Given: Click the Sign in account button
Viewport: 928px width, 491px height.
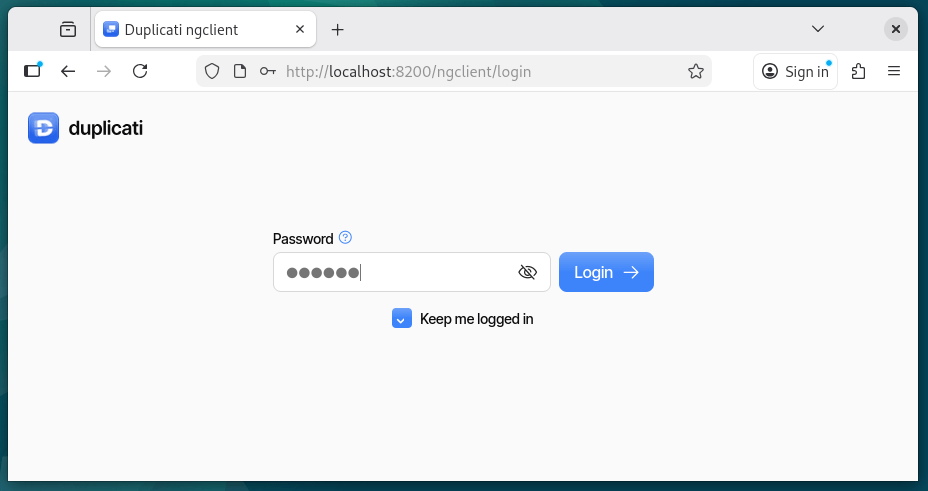Looking at the screenshot, I should point(796,71).
